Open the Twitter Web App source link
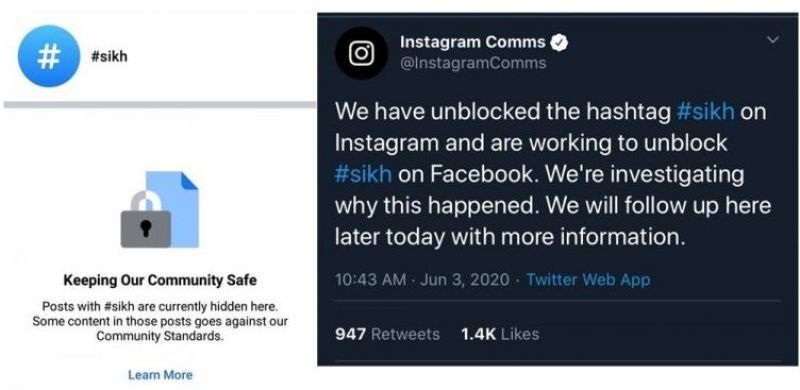The height and width of the screenshot is (390, 800). pyautogui.click(x=588, y=280)
